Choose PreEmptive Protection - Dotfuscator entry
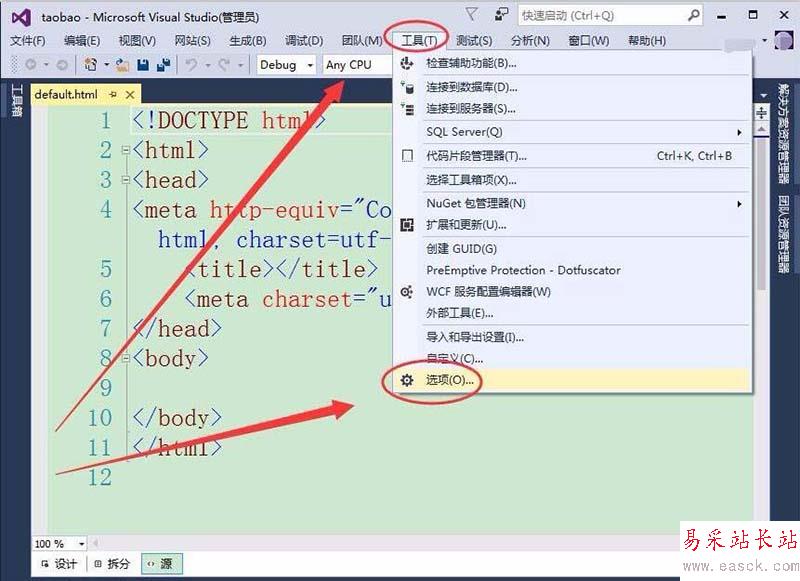This screenshot has width=800, height=581. tap(571, 270)
